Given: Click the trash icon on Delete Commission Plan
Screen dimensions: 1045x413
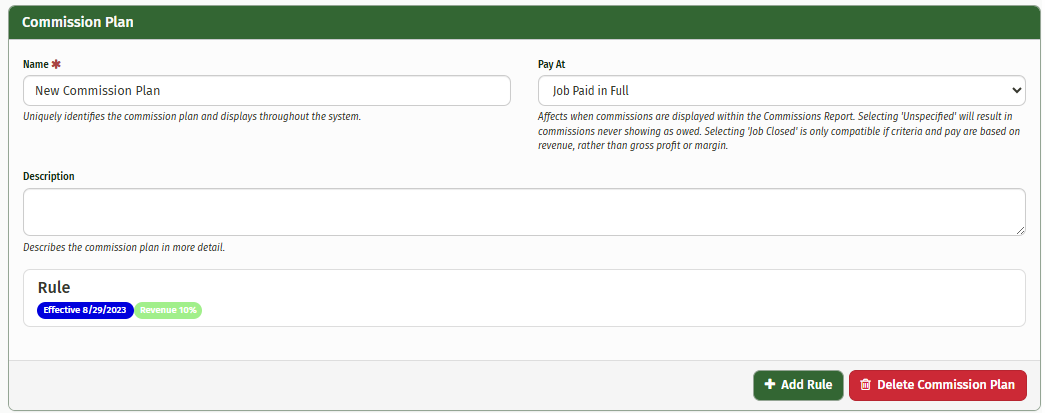Looking at the screenshot, I should click(866, 385).
